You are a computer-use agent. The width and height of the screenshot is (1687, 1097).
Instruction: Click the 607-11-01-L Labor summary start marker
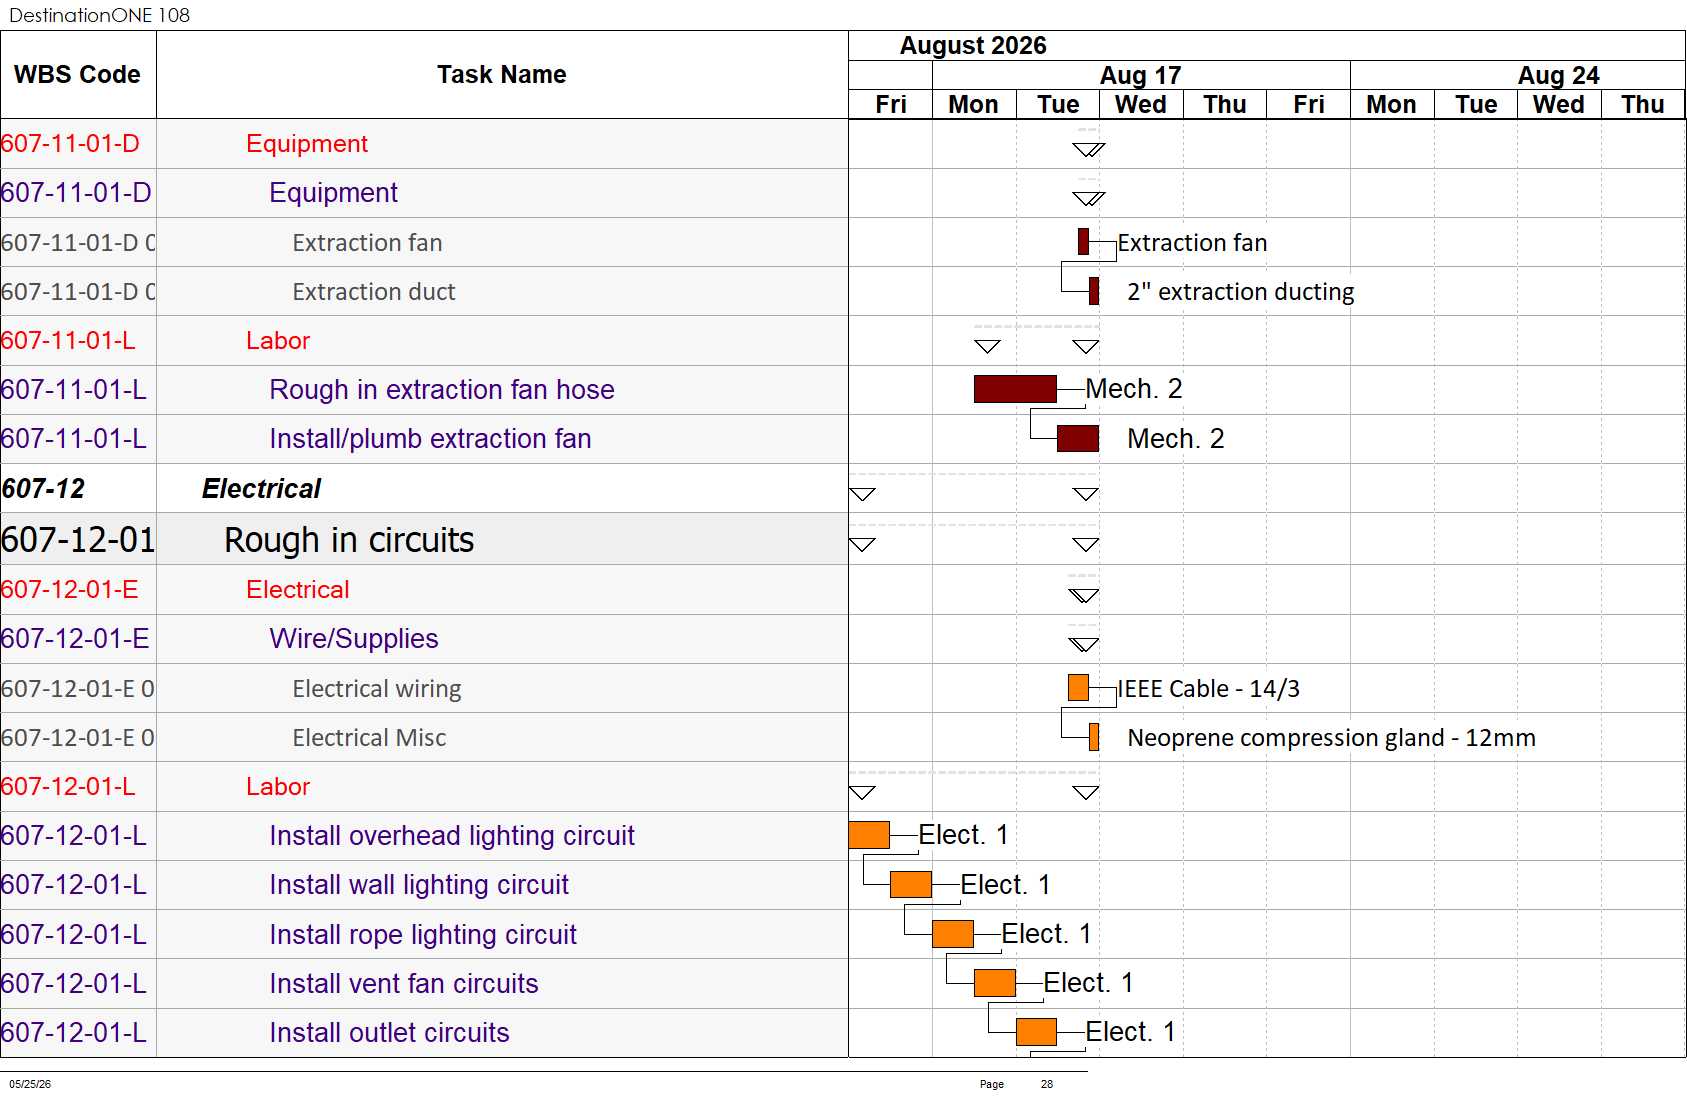click(x=987, y=346)
